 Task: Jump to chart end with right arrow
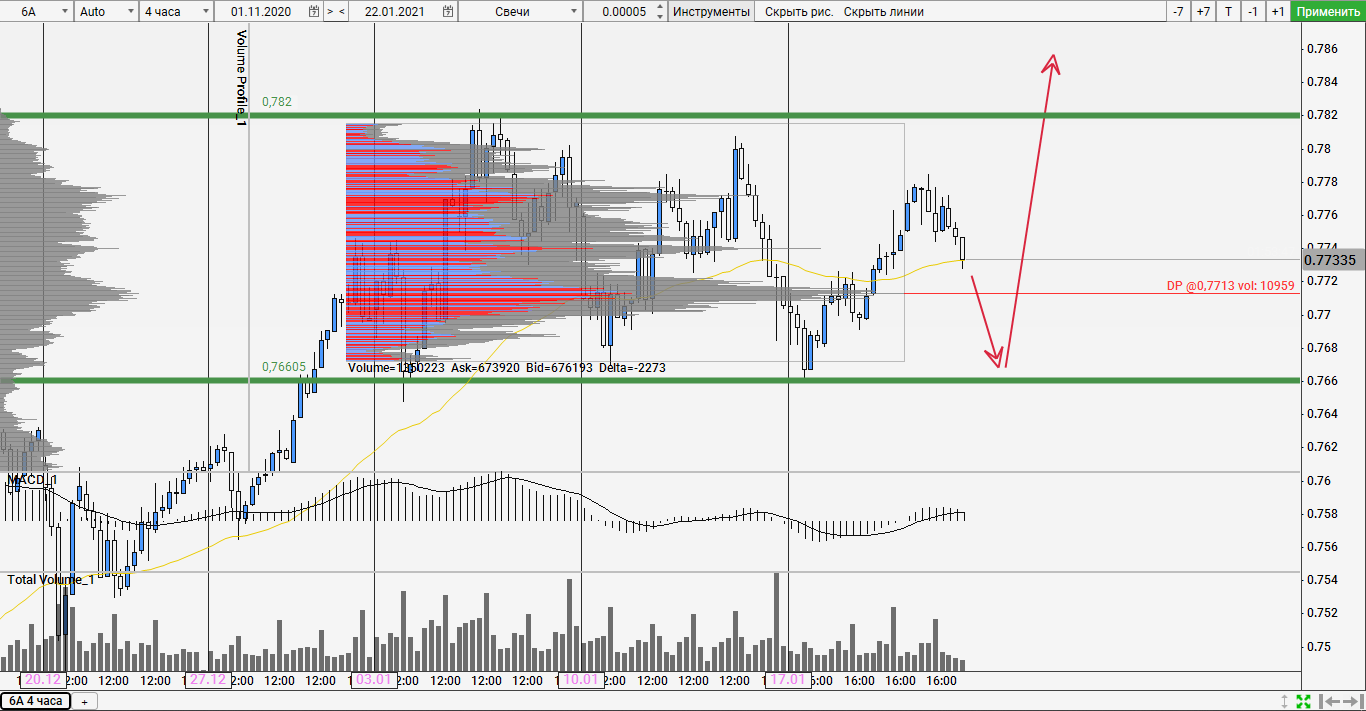pyautogui.click(x=1349, y=701)
